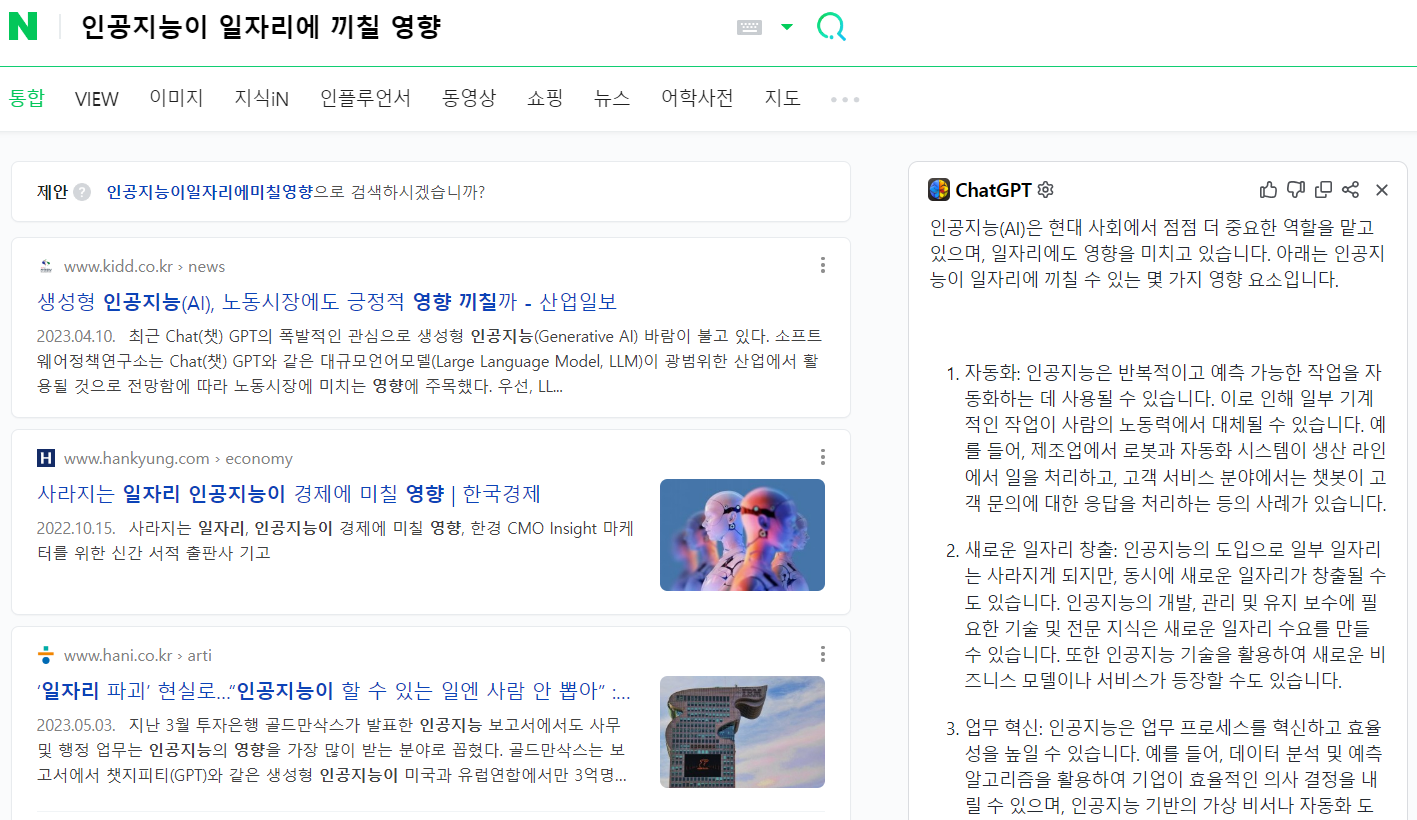Open the keyboard input dropdown arrow
This screenshot has width=1417, height=820.
click(x=786, y=27)
